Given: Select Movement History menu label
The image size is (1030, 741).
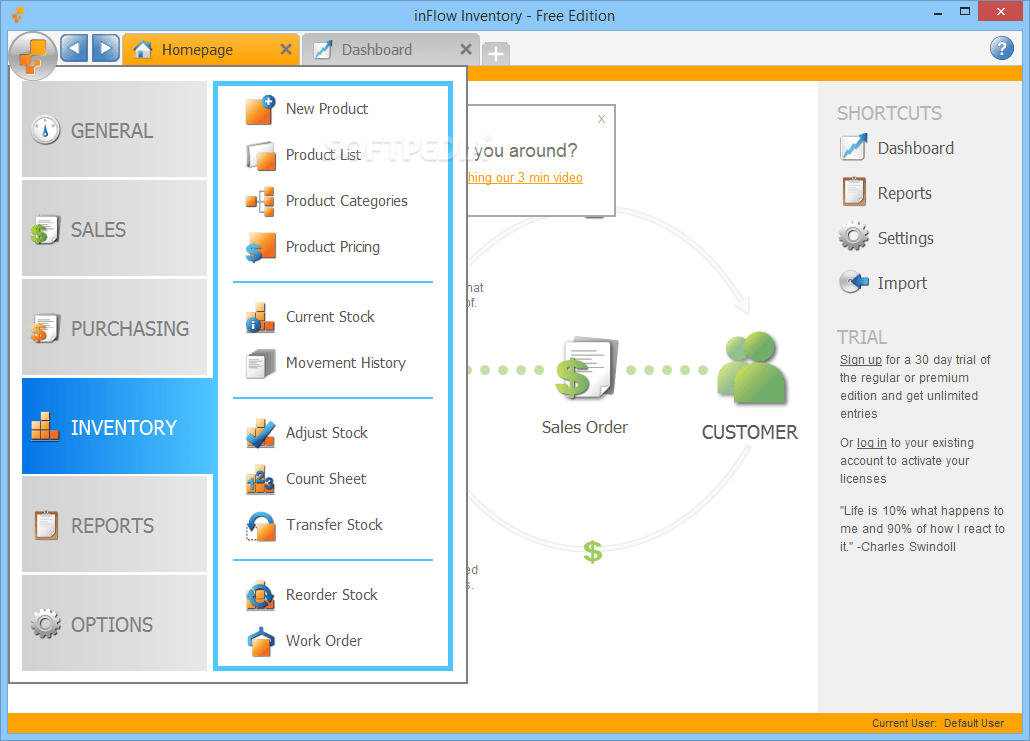Looking at the screenshot, I should [x=346, y=363].
